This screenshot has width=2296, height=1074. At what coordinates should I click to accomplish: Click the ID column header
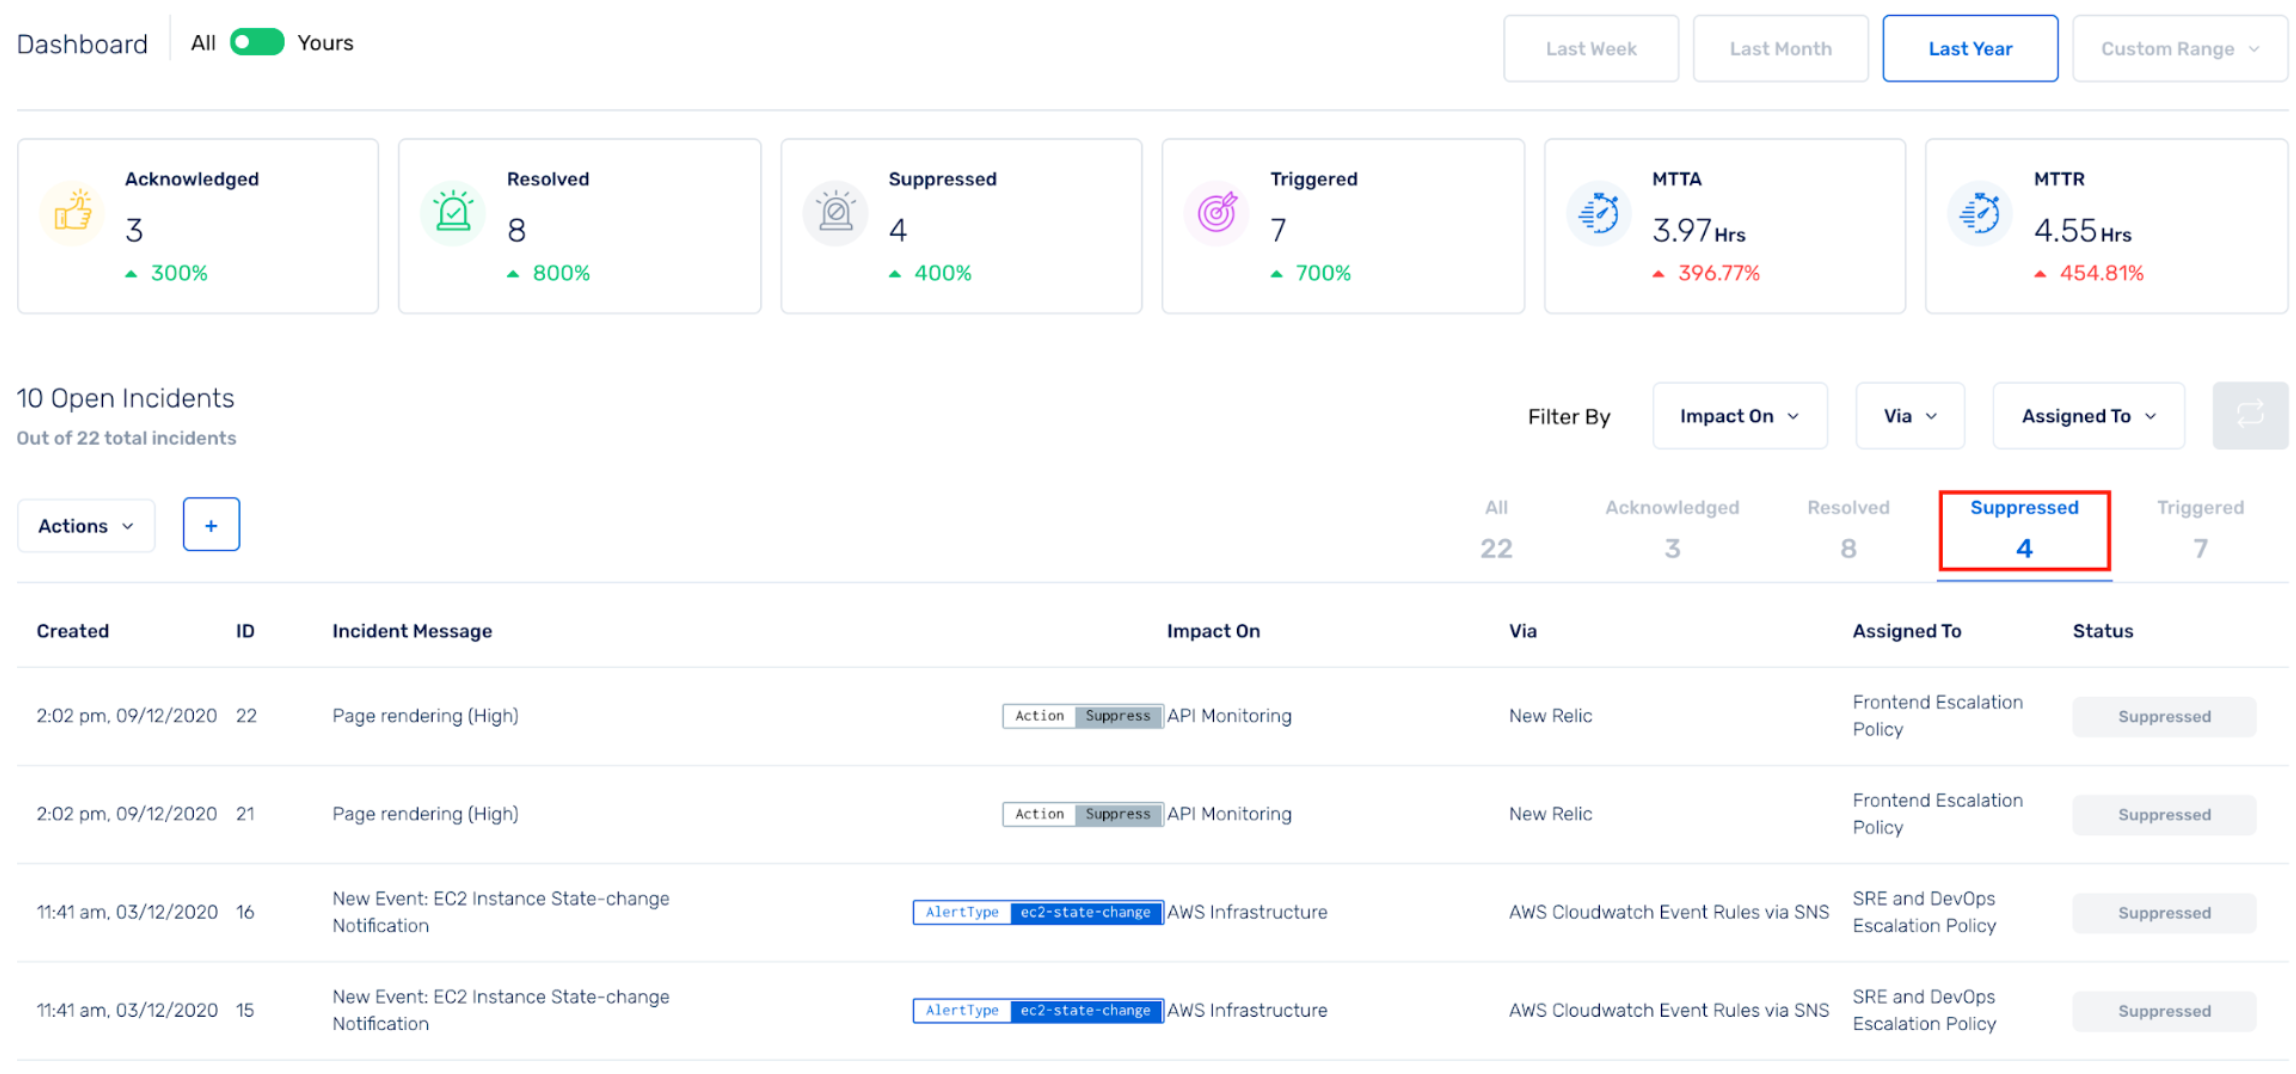coord(245,631)
